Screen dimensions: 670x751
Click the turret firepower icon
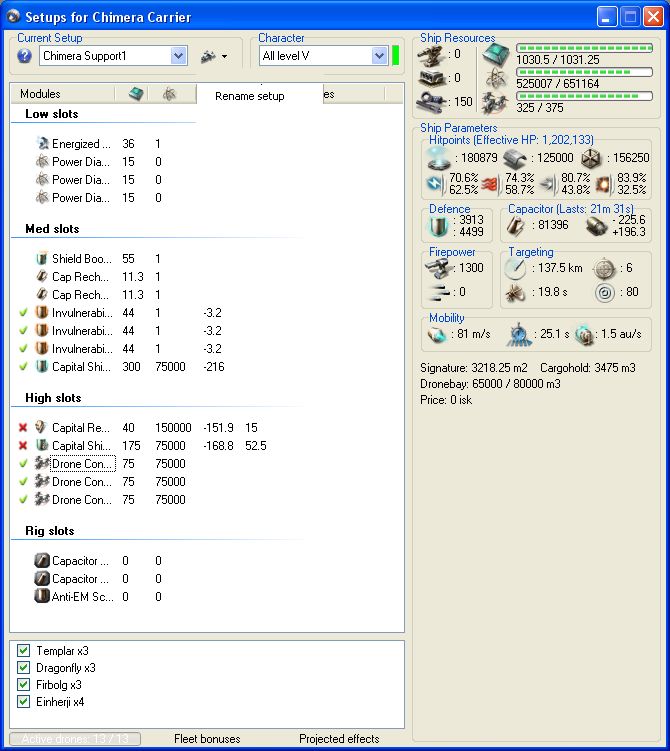click(438, 268)
